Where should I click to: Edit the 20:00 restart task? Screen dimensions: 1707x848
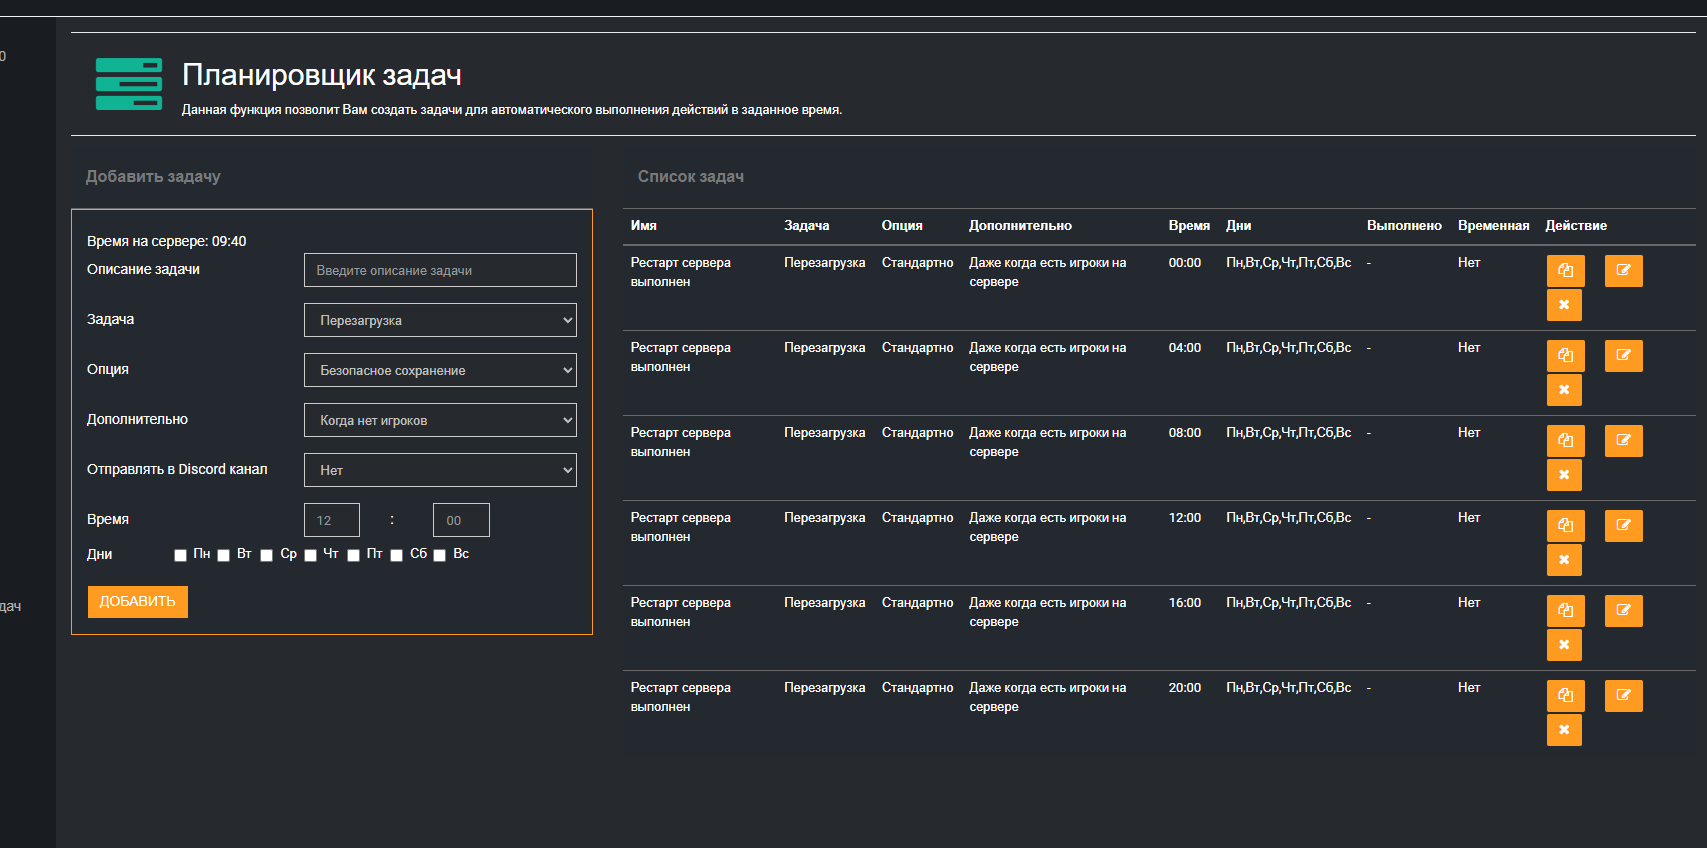point(1623,696)
